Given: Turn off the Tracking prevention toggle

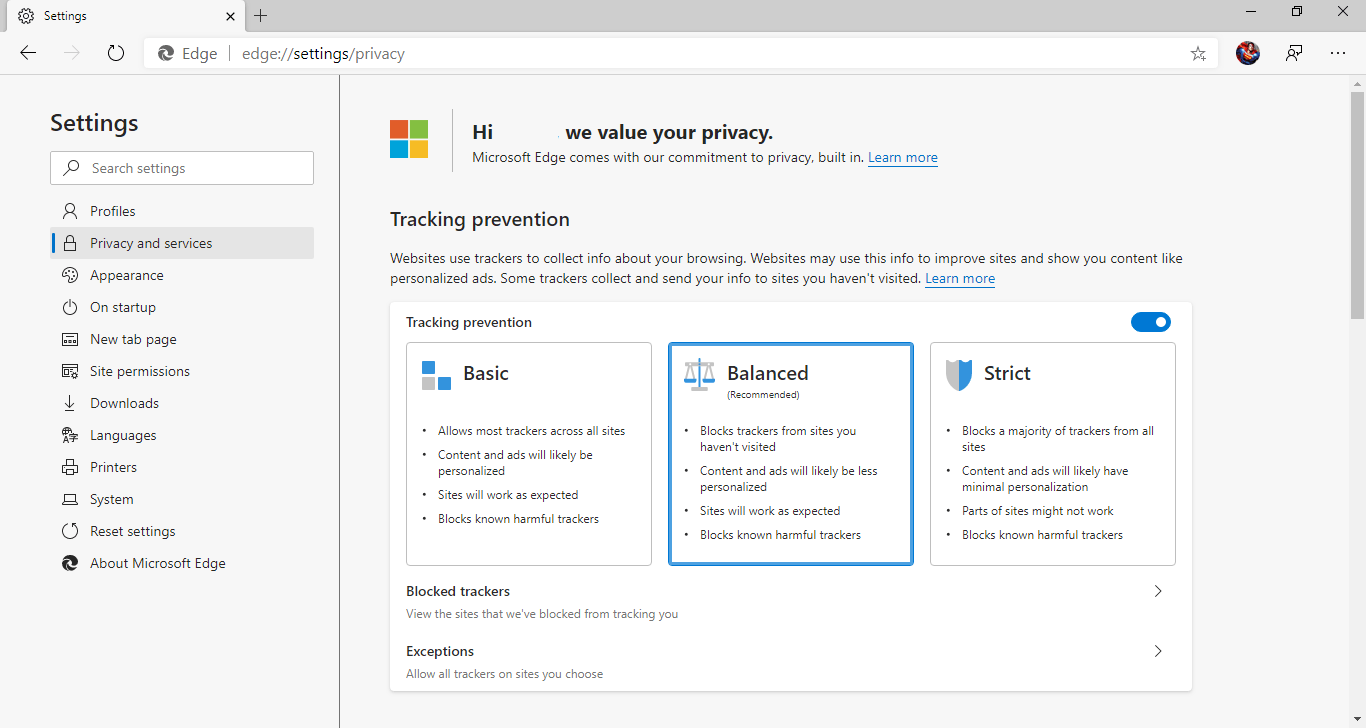Looking at the screenshot, I should click(1151, 322).
